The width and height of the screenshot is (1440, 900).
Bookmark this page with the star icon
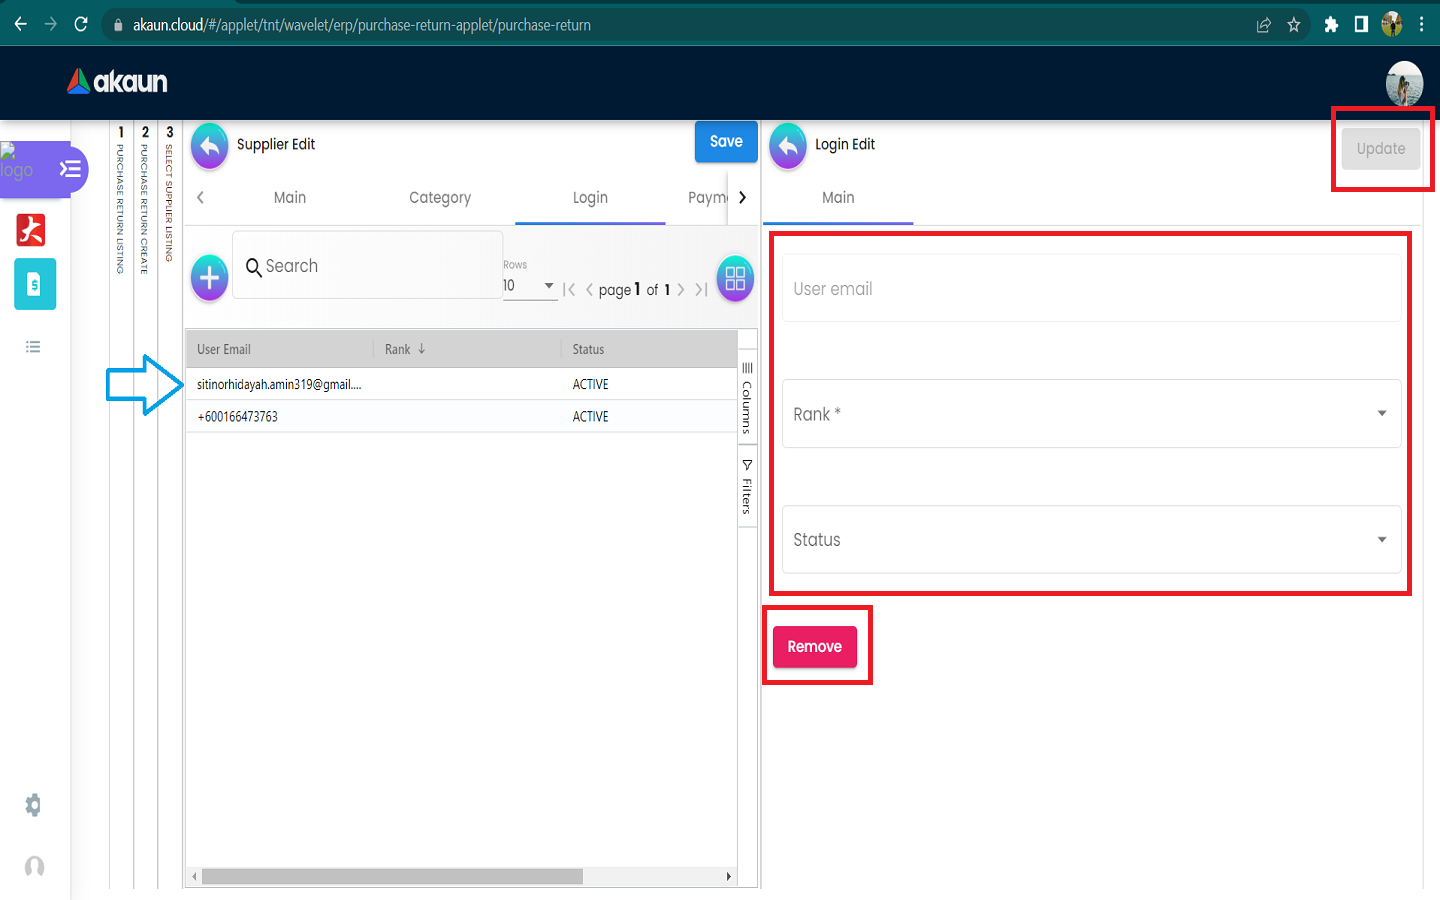tap(1294, 25)
